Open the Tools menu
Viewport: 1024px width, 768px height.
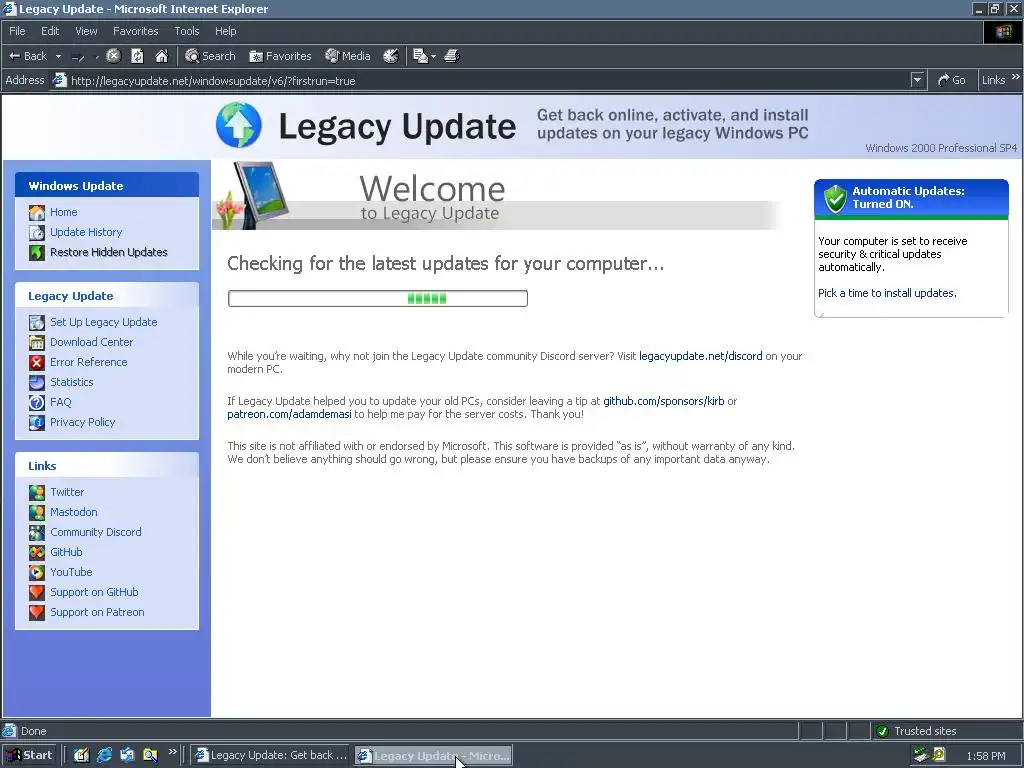click(186, 31)
